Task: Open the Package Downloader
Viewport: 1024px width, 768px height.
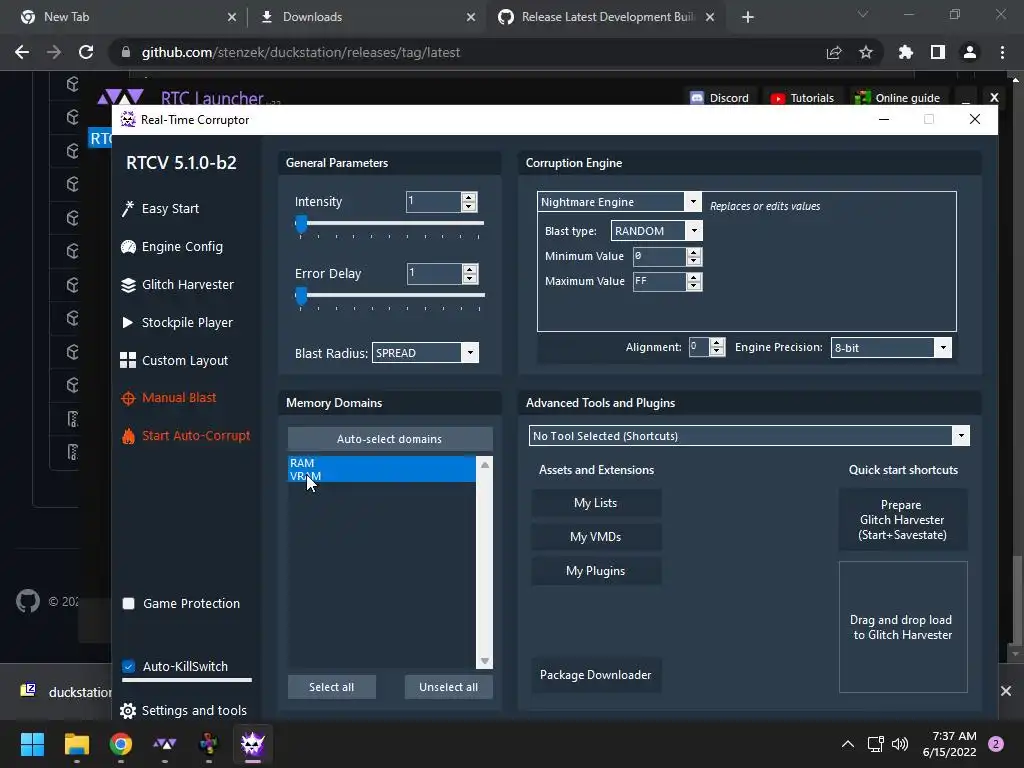Action: [x=596, y=675]
